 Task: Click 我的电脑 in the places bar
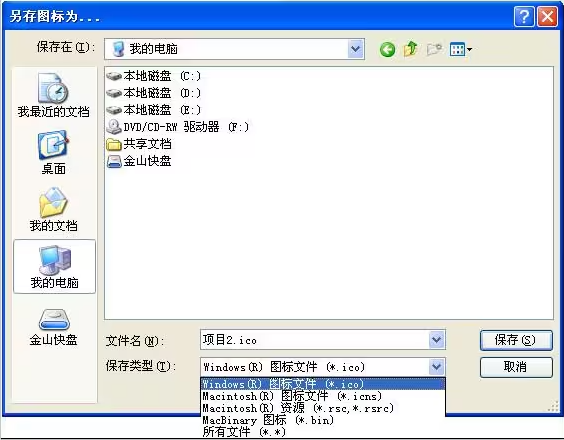tap(54, 267)
